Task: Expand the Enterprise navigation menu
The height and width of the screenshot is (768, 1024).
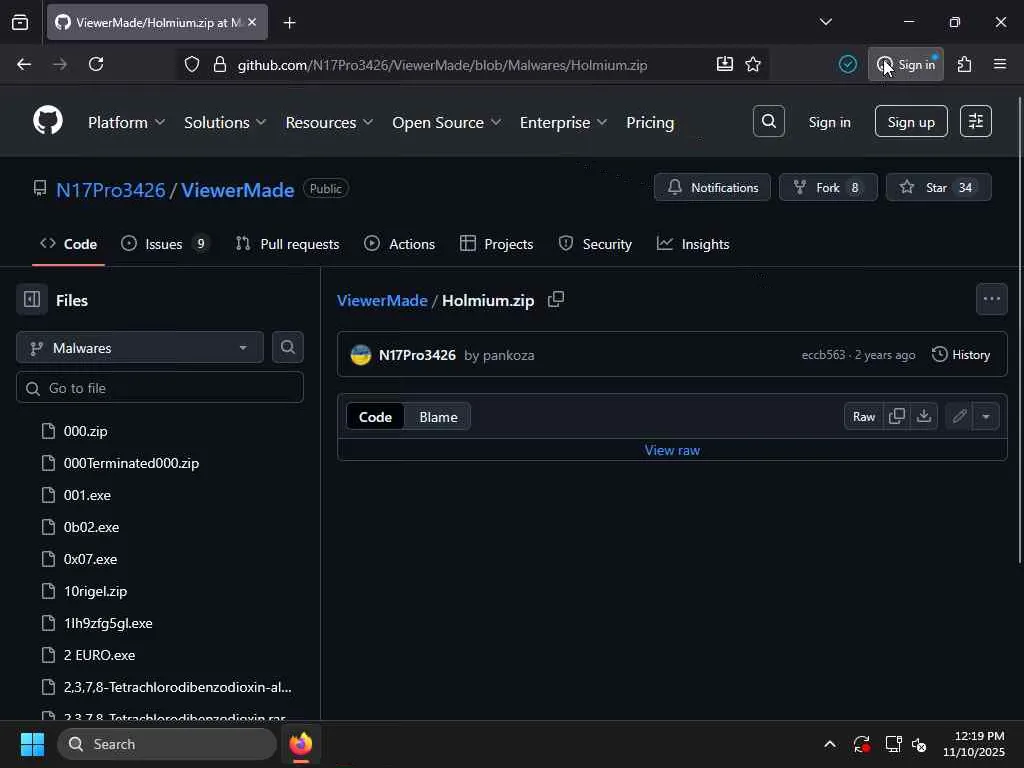Action: (563, 122)
